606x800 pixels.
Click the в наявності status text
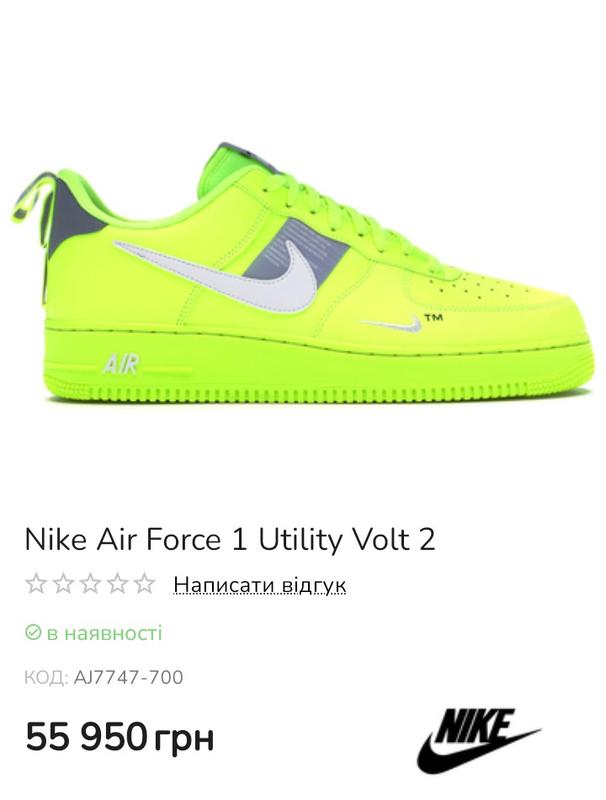(105, 633)
